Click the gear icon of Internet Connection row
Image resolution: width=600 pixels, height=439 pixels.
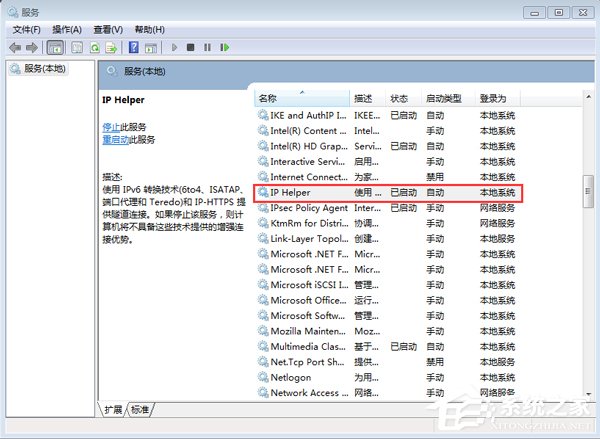[263, 177]
